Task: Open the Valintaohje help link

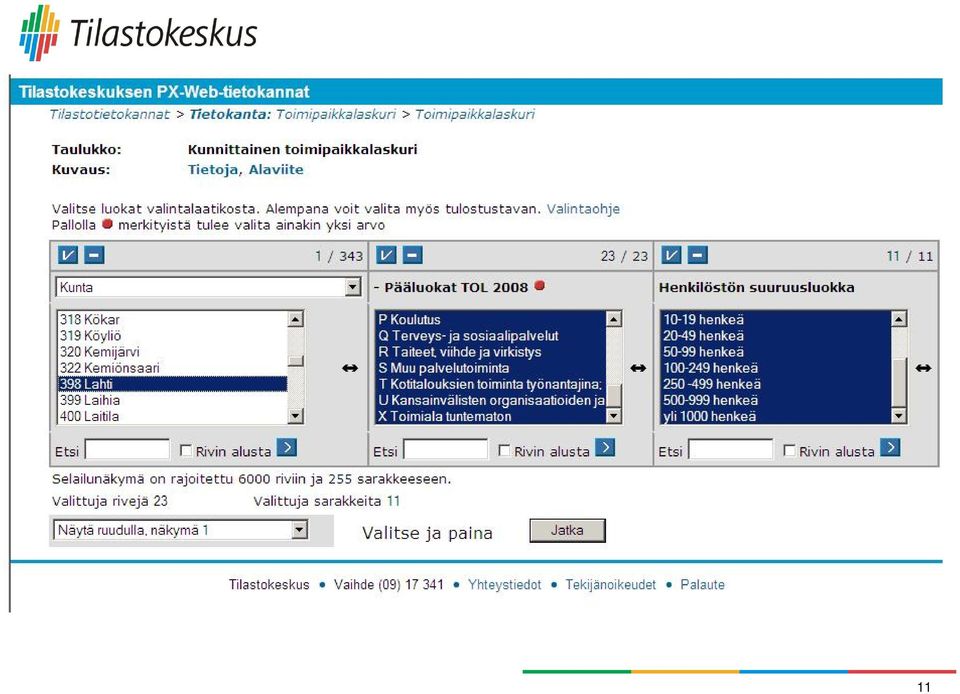Action: click(583, 209)
